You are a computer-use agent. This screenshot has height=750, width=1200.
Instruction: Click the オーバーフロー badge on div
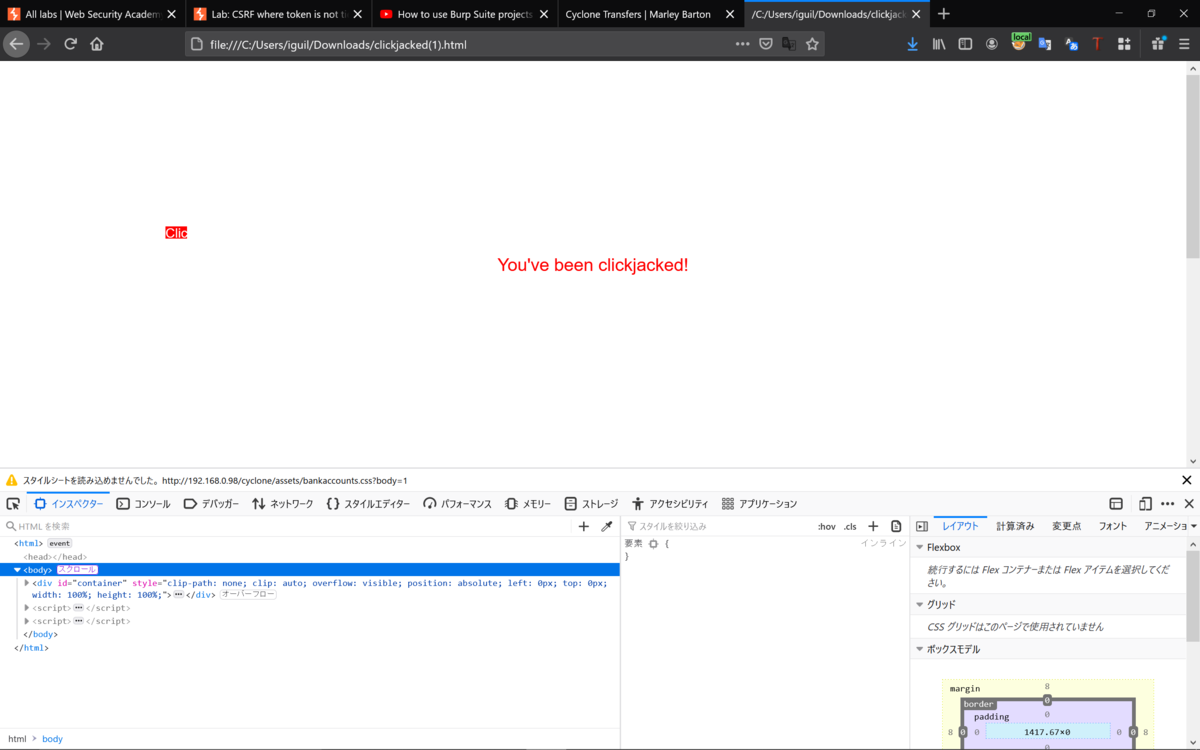[248, 595]
